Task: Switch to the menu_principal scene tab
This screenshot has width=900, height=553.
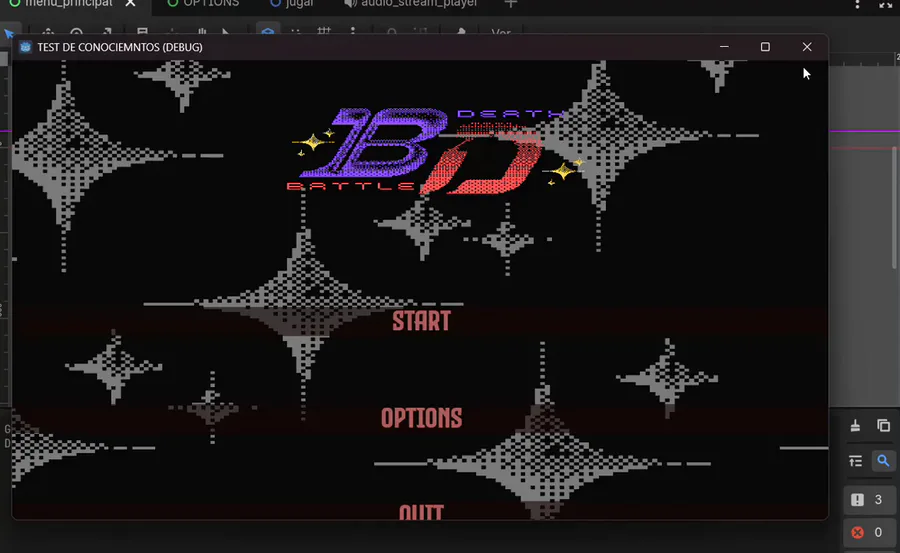Action: tap(69, 3)
